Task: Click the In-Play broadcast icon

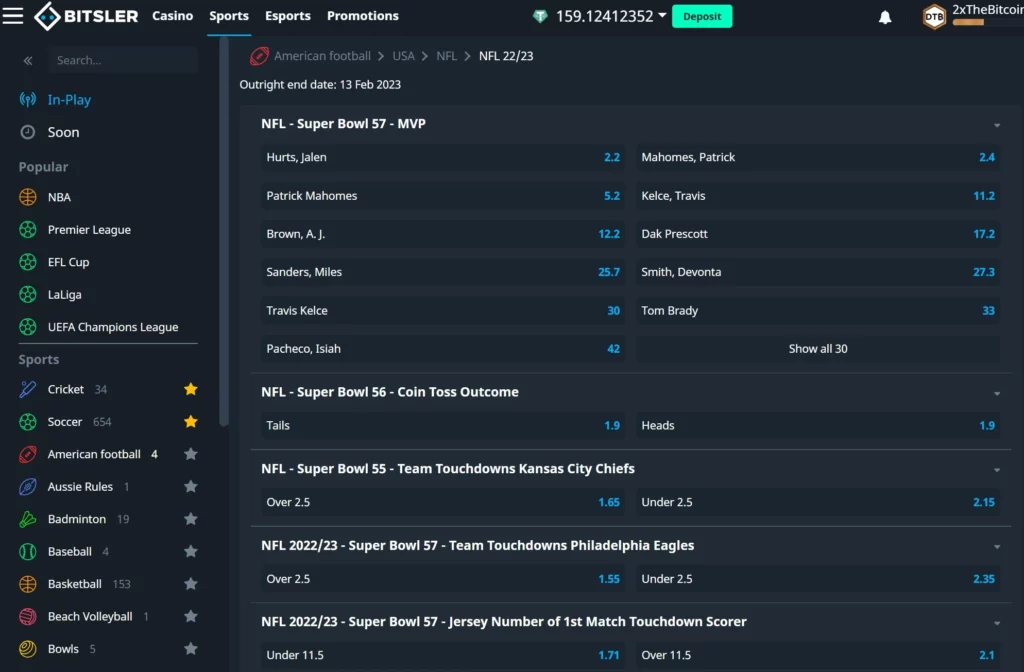Action: pos(27,99)
